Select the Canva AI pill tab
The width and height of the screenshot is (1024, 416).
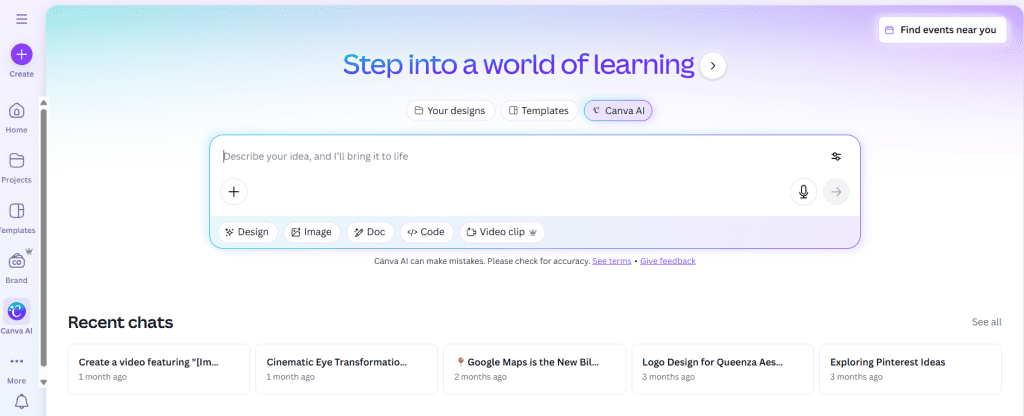[x=618, y=110]
